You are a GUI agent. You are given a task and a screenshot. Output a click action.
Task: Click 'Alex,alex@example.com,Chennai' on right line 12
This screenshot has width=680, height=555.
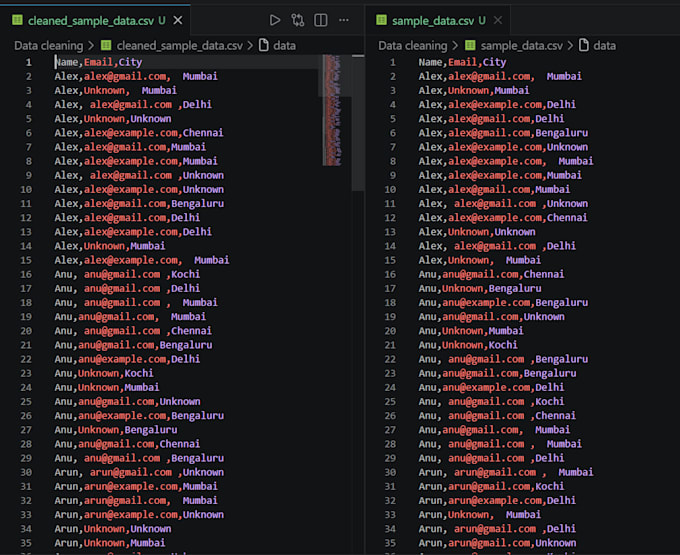(x=503, y=218)
